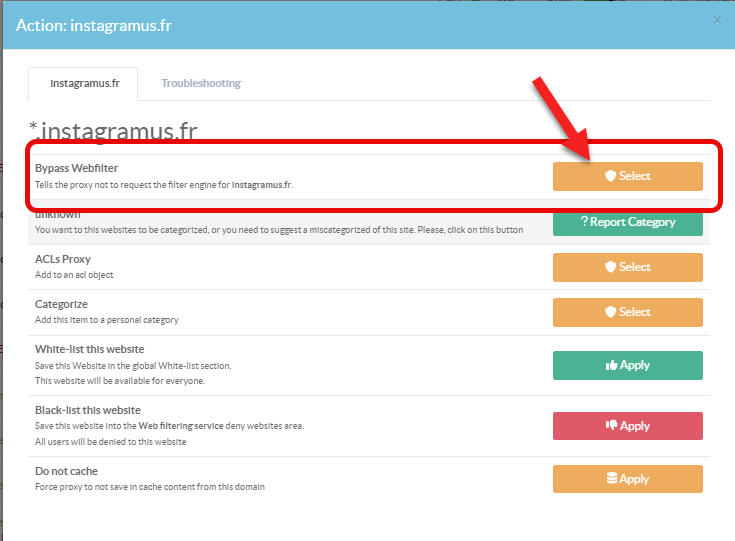735x541 pixels.
Task: Click the '*.instagramus.fr' large heading
Action: click(x=113, y=130)
